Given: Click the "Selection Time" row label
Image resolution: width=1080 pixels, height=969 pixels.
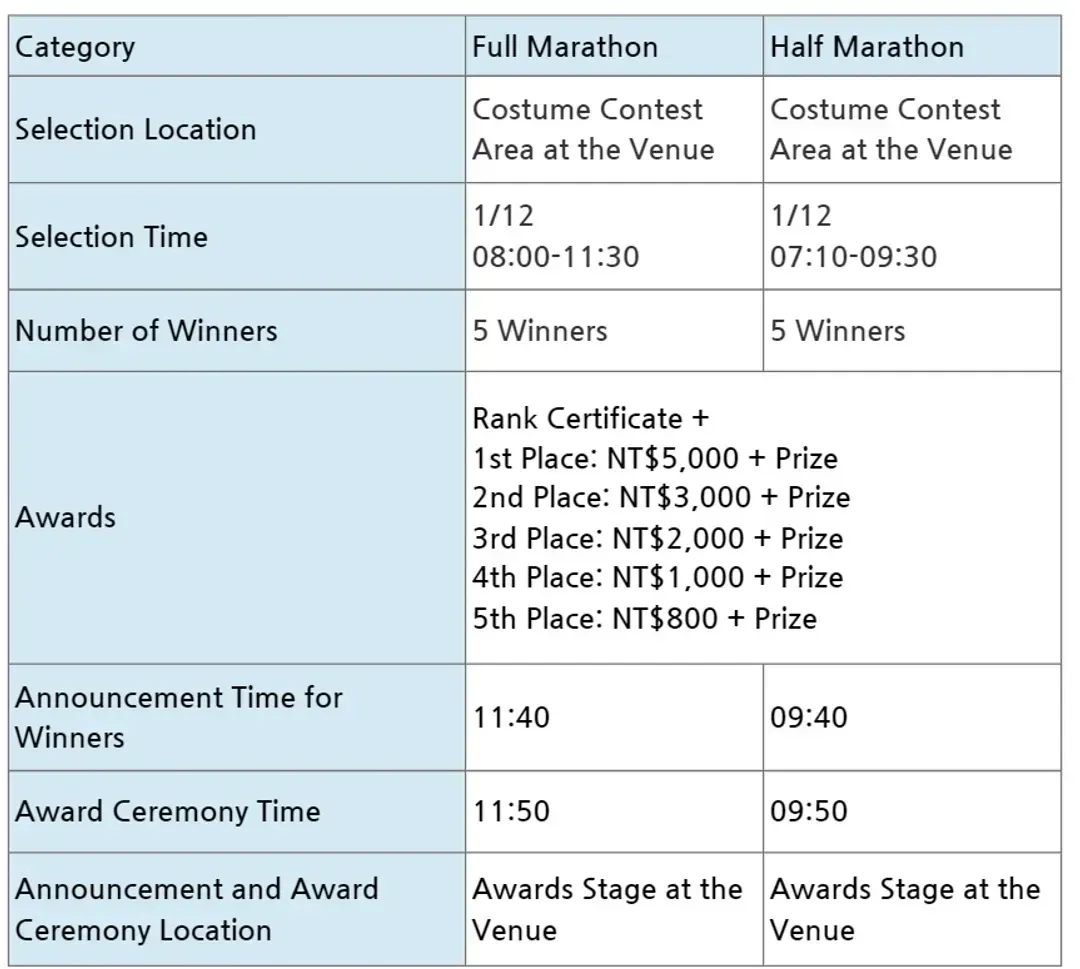Looking at the screenshot, I should pos(111,237).
